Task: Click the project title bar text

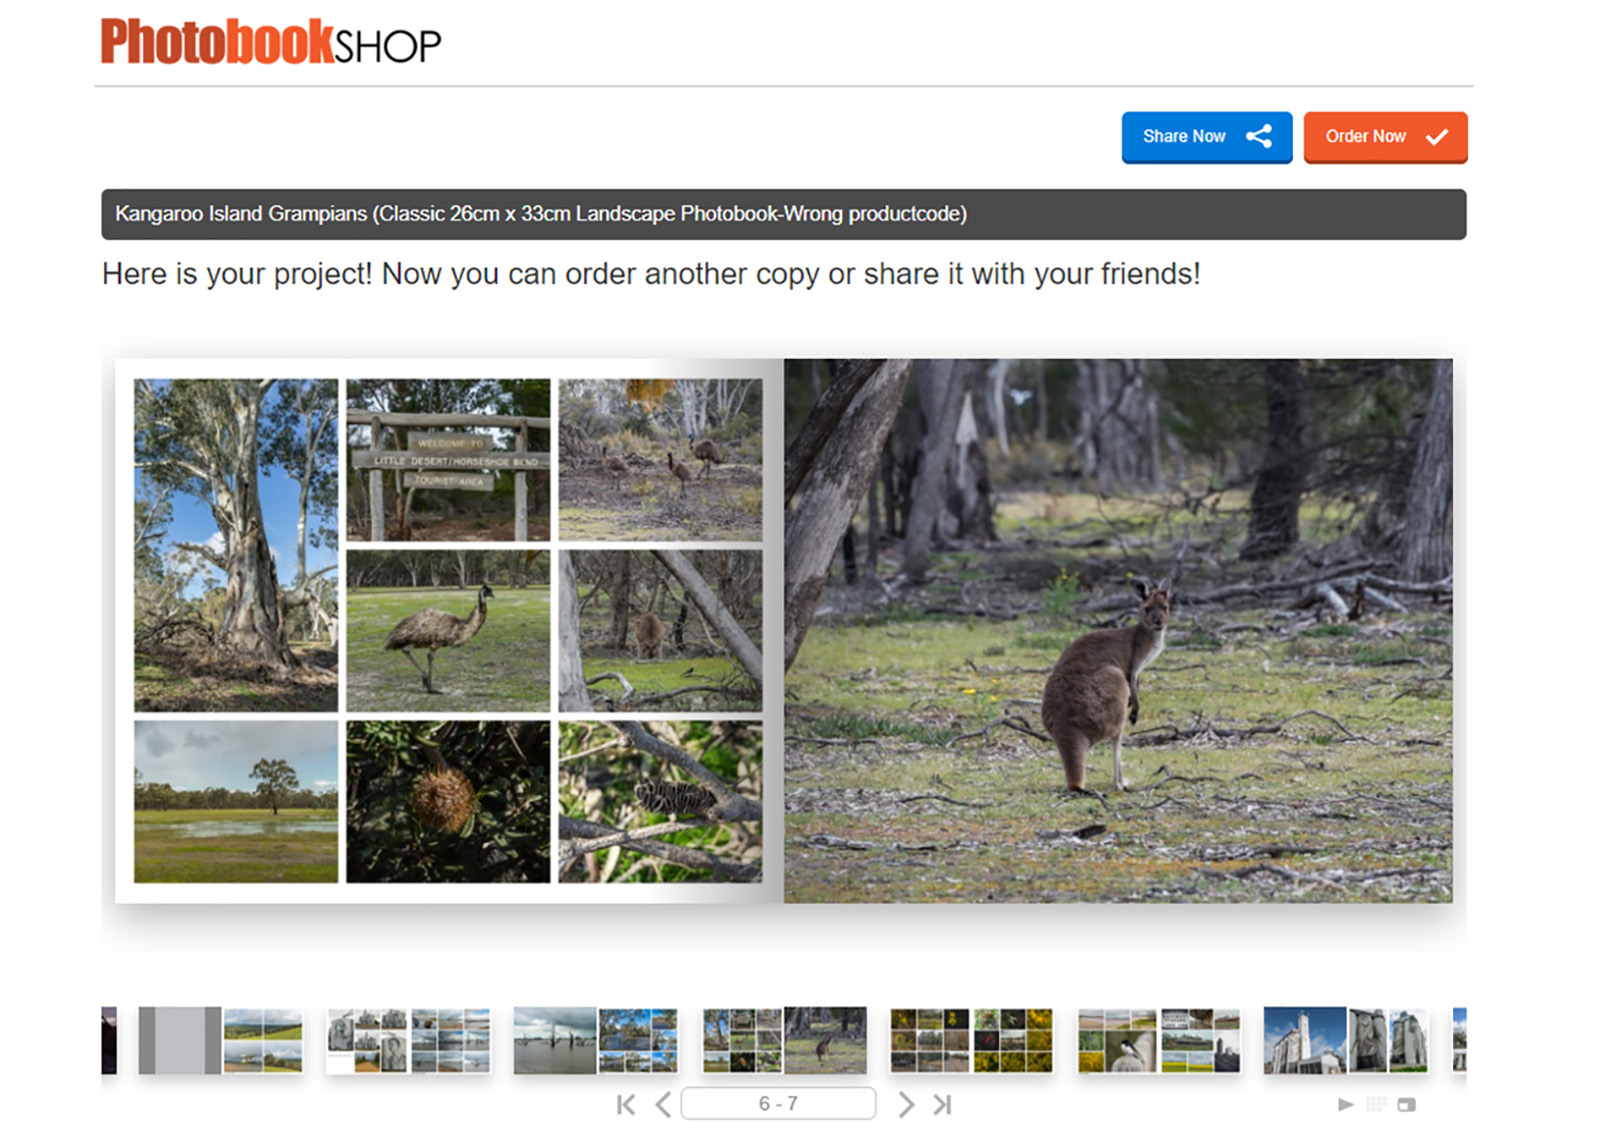Action: coord(541,214)
